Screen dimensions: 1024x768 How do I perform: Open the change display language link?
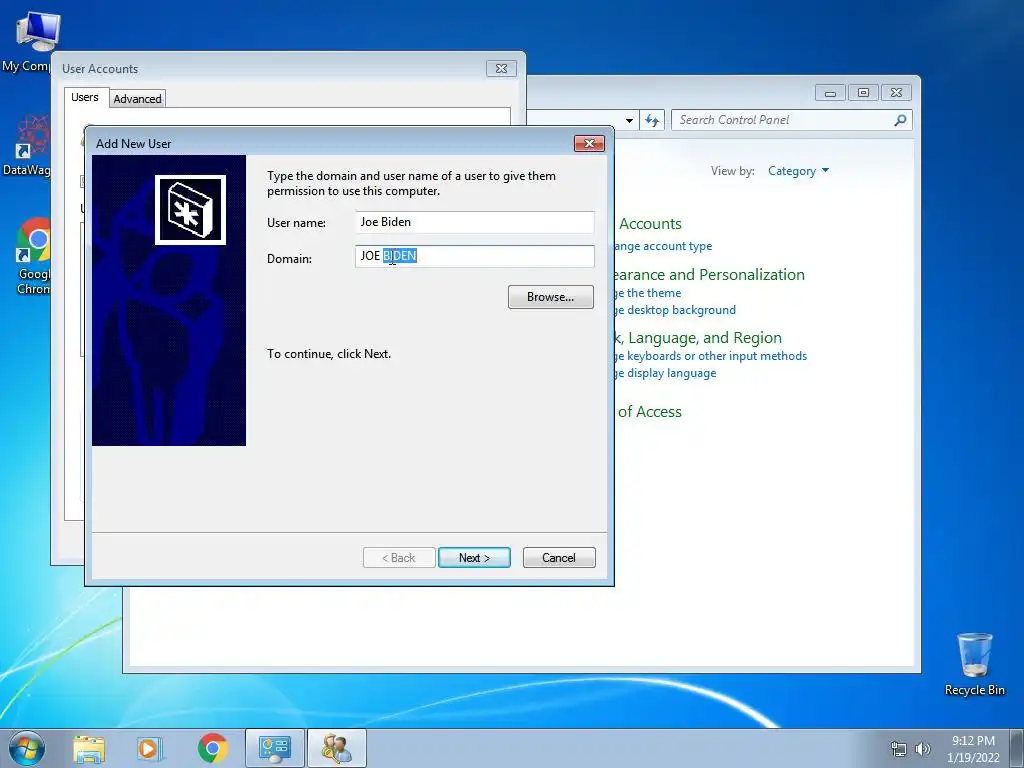point(665,373)
